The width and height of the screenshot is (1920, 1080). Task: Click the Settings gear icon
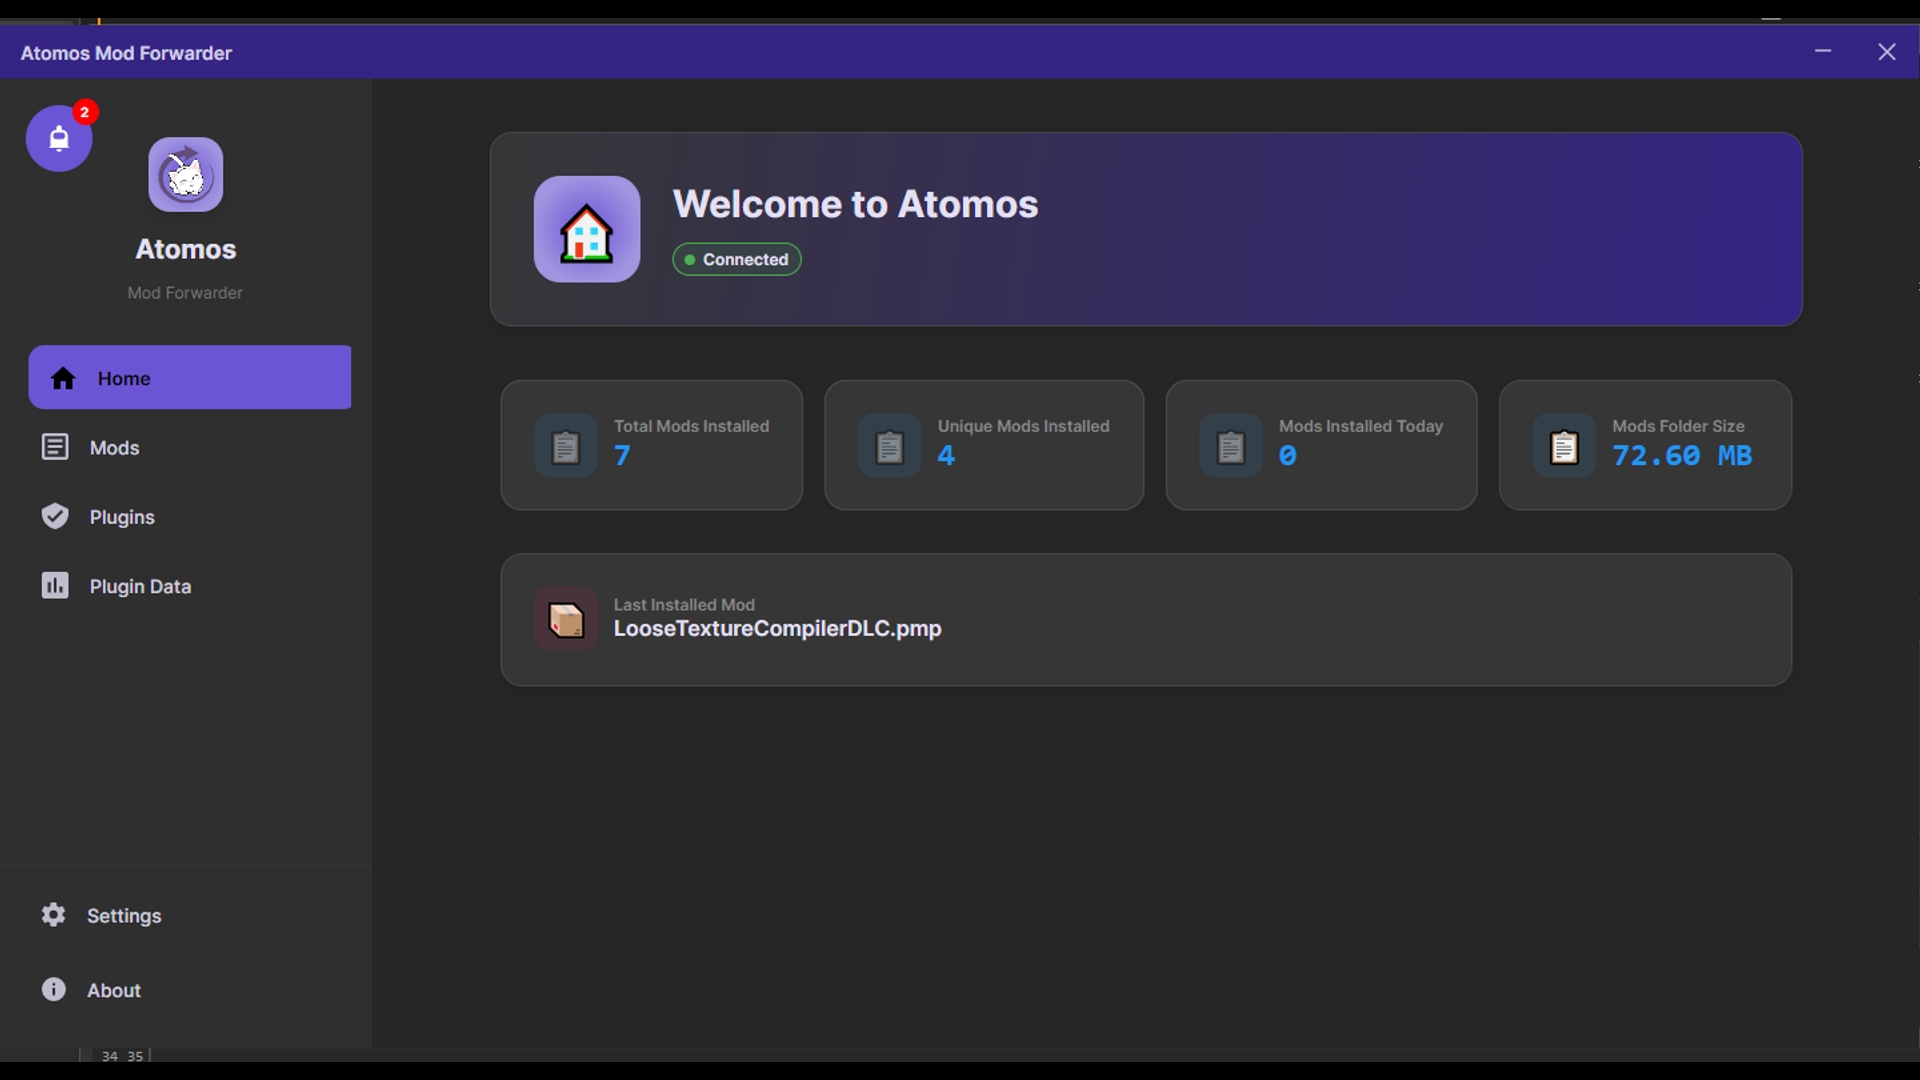tap(53, 914)
